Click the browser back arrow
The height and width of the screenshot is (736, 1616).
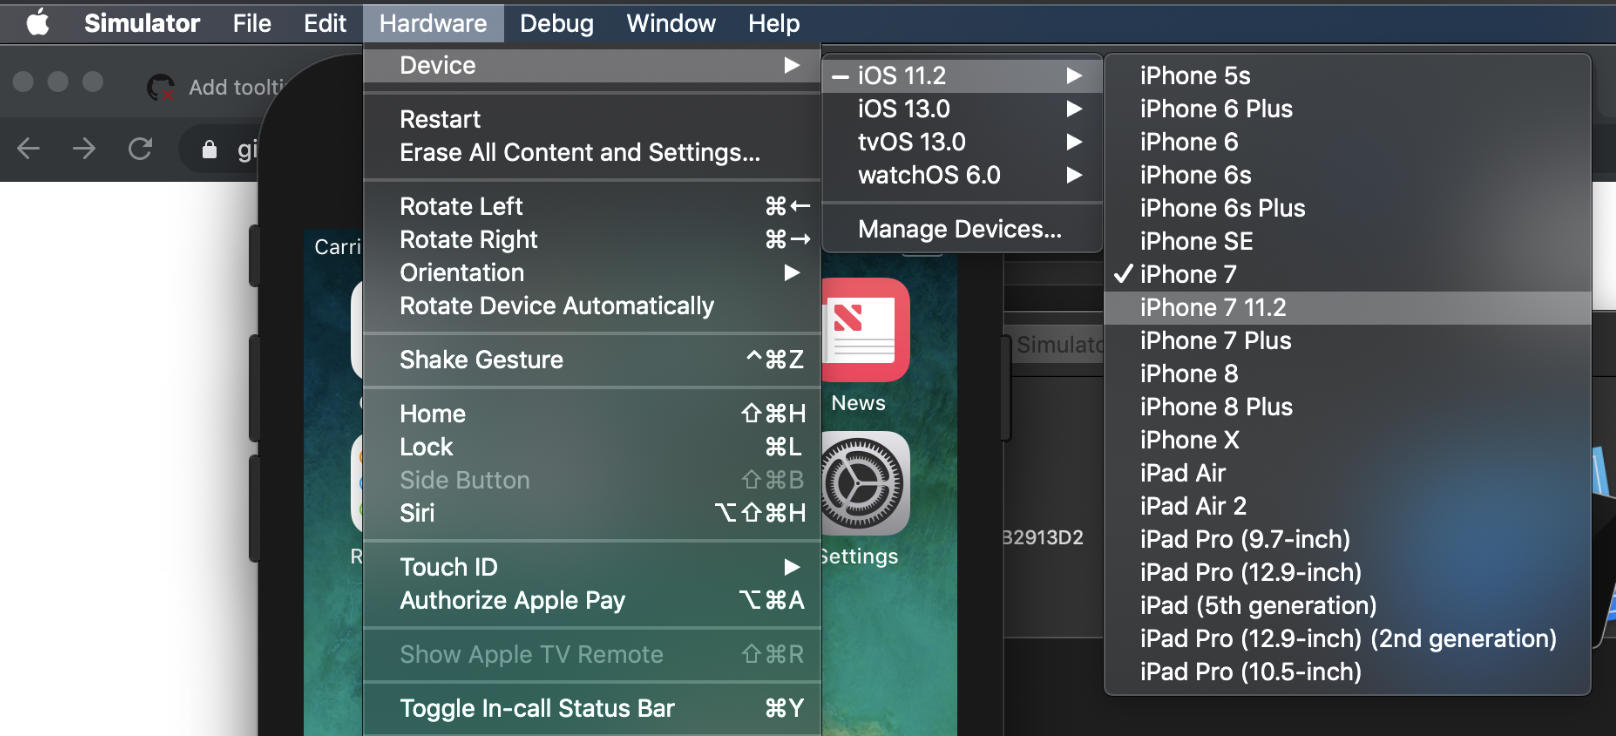[x=29, y=149]
